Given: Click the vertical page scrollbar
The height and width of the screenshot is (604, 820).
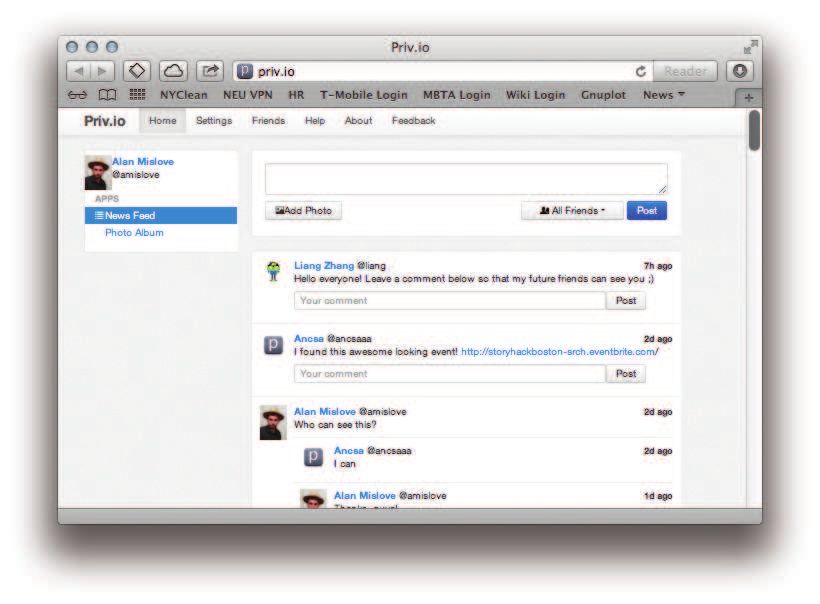Looking at the screenshot, I should tap(754, 131).
